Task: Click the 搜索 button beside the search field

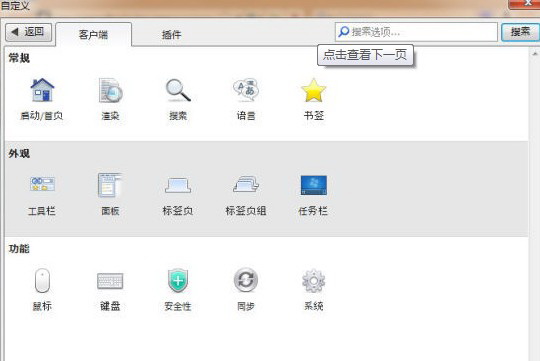Action: (x=520, y=32)
